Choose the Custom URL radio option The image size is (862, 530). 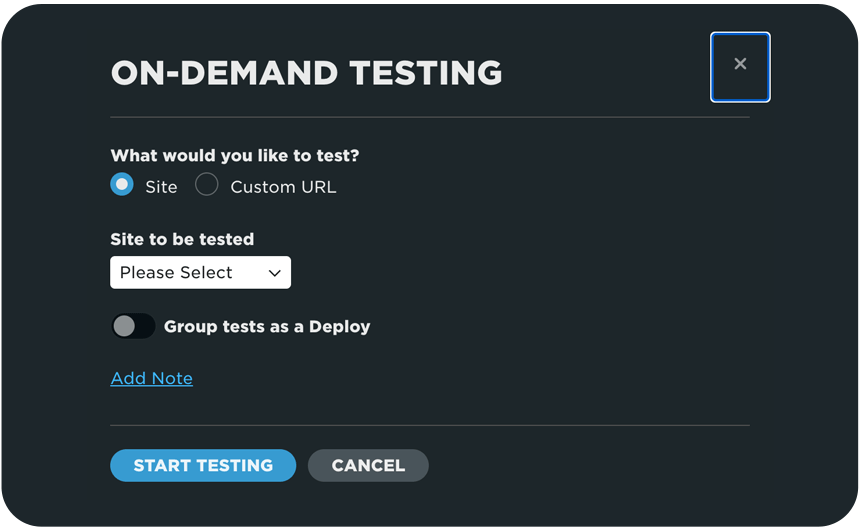coord(207,185)
